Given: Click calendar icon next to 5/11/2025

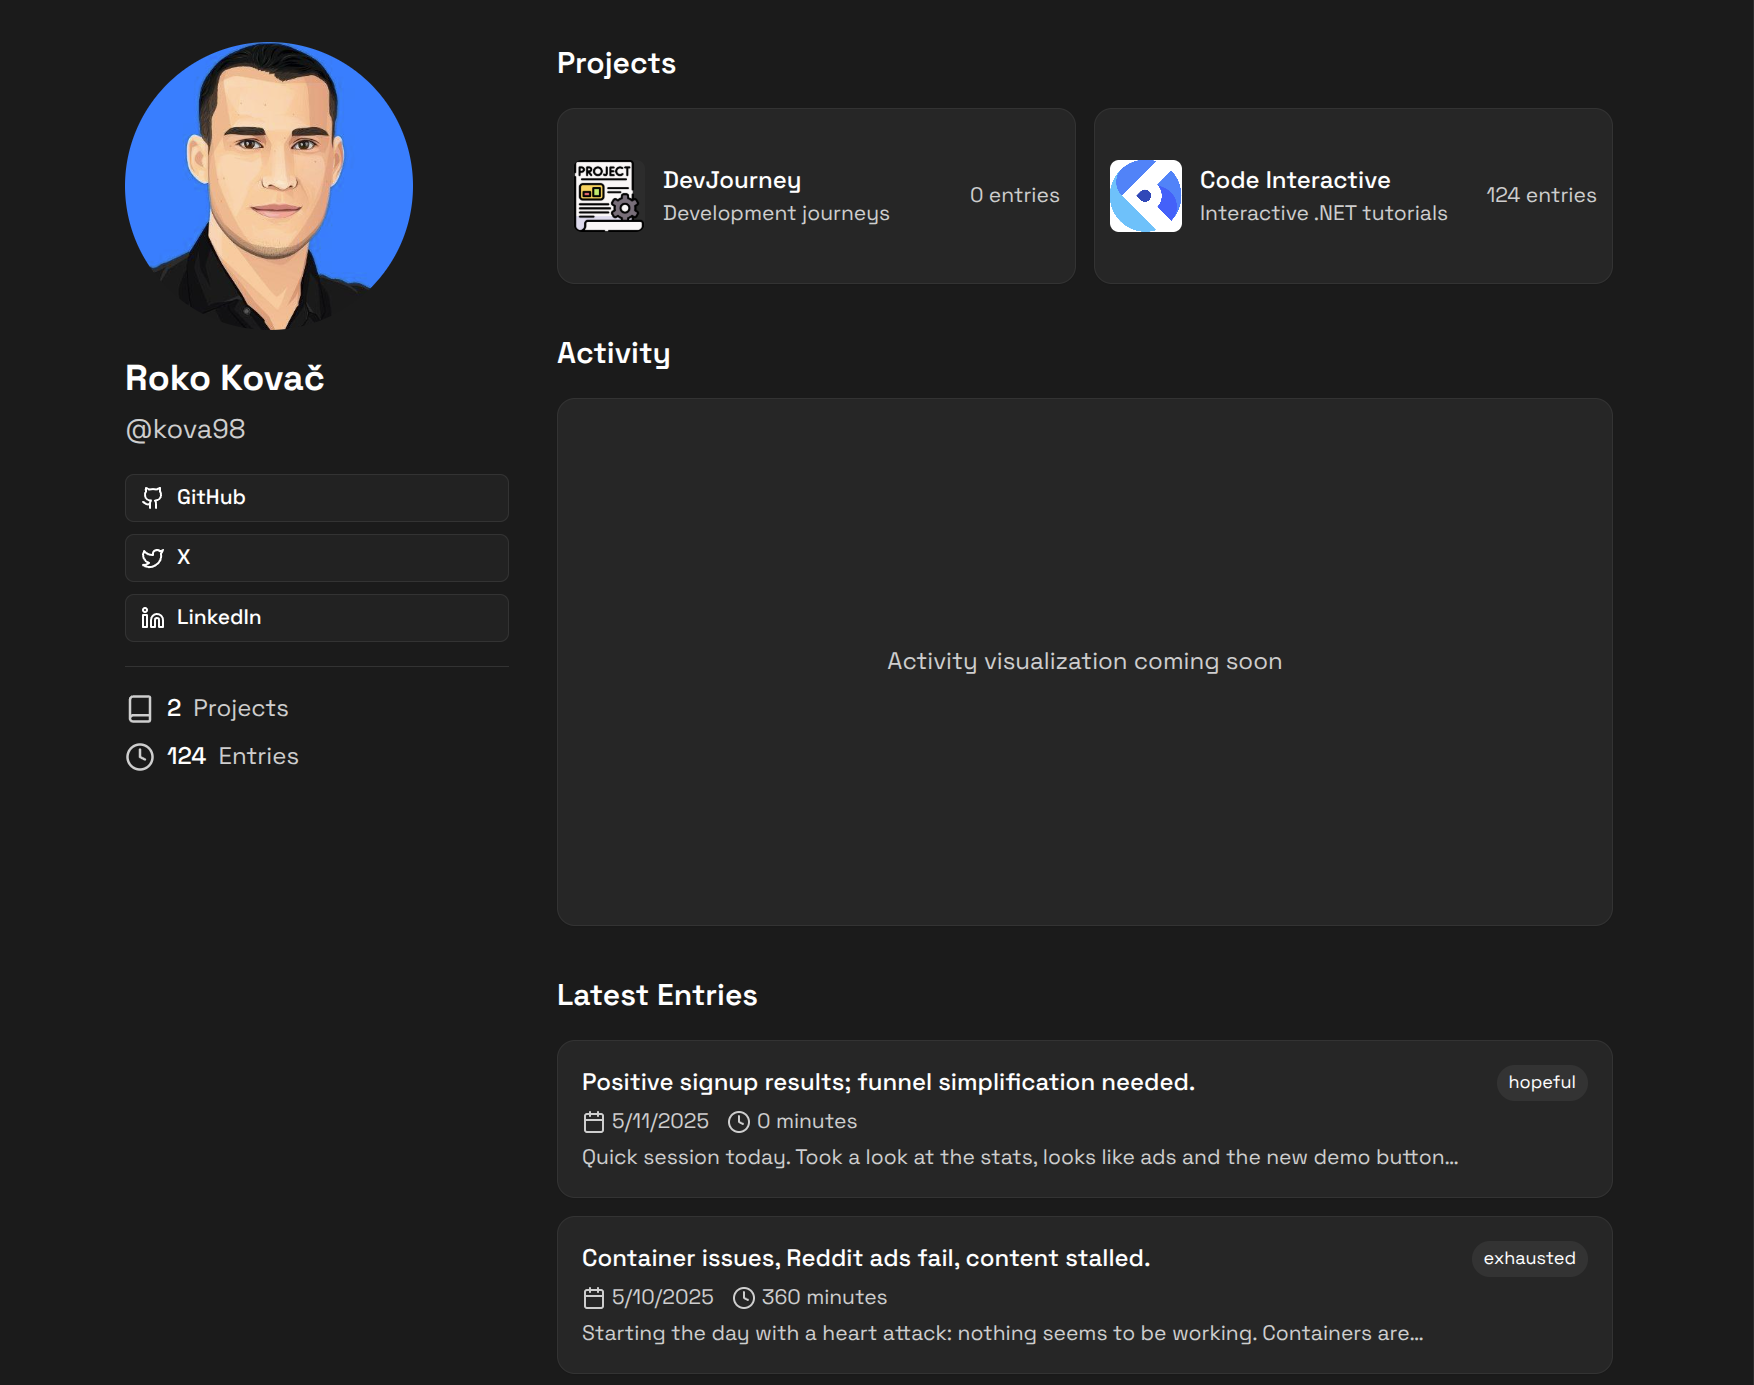Looking at the screenshot, I should pyautogui.click(x=594, y=1122).
